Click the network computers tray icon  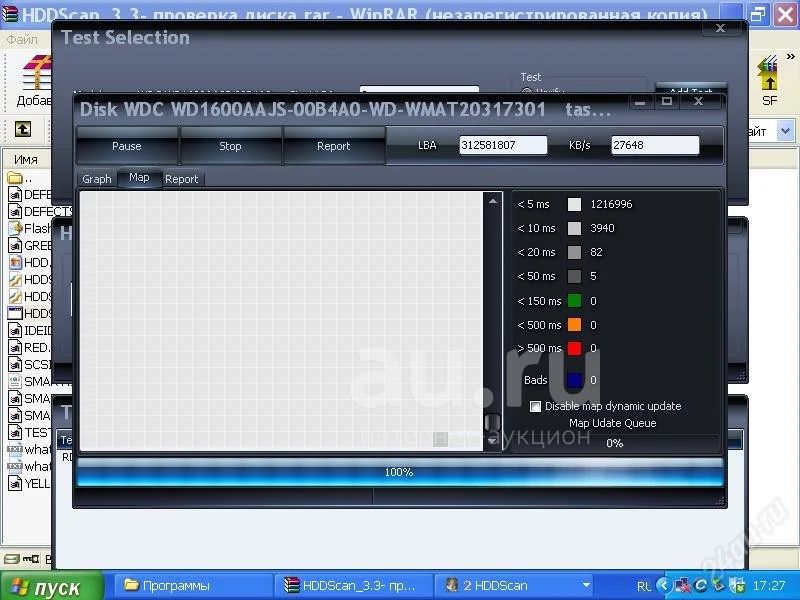(683, 586)
